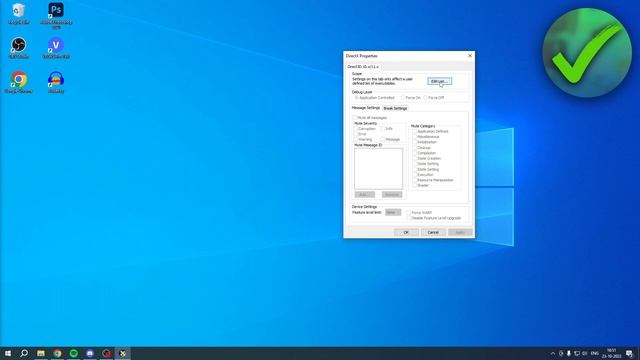Open the OBS Studio desktop shortcut

click(x=18, y=48)
